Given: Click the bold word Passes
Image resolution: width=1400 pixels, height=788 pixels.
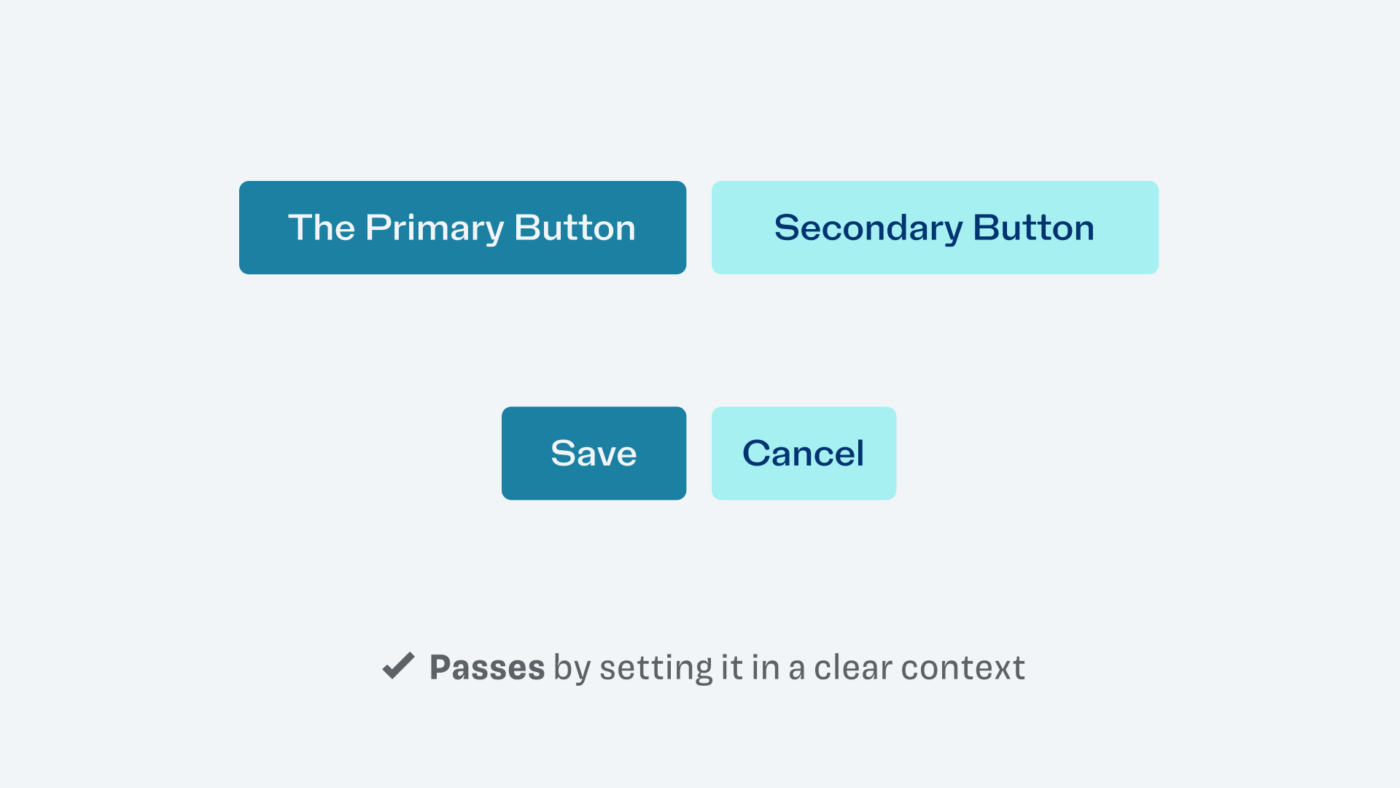Looking at the screenshot, I should (x=487, y=667).
